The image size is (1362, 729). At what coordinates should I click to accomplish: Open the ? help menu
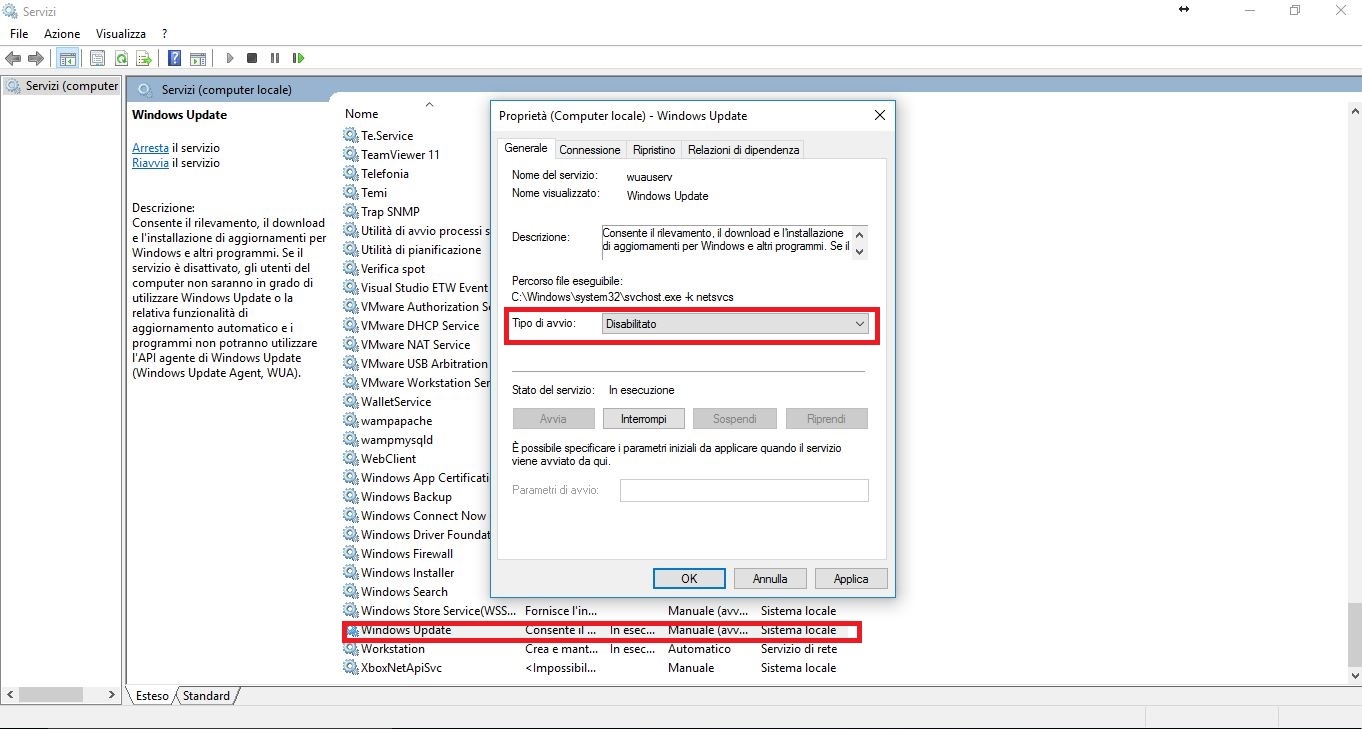tap(165, 34)
